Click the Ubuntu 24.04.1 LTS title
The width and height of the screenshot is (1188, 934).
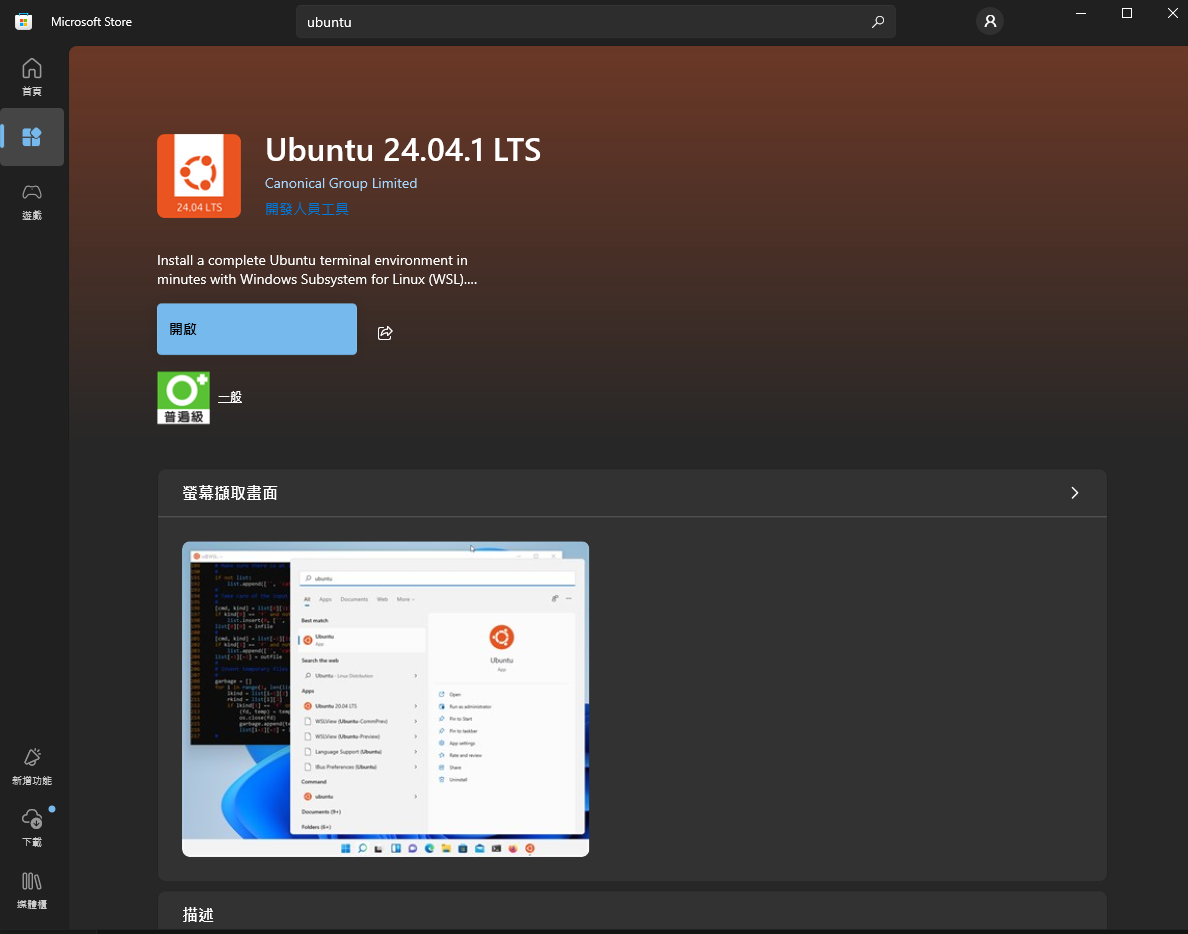coord(403,149)
